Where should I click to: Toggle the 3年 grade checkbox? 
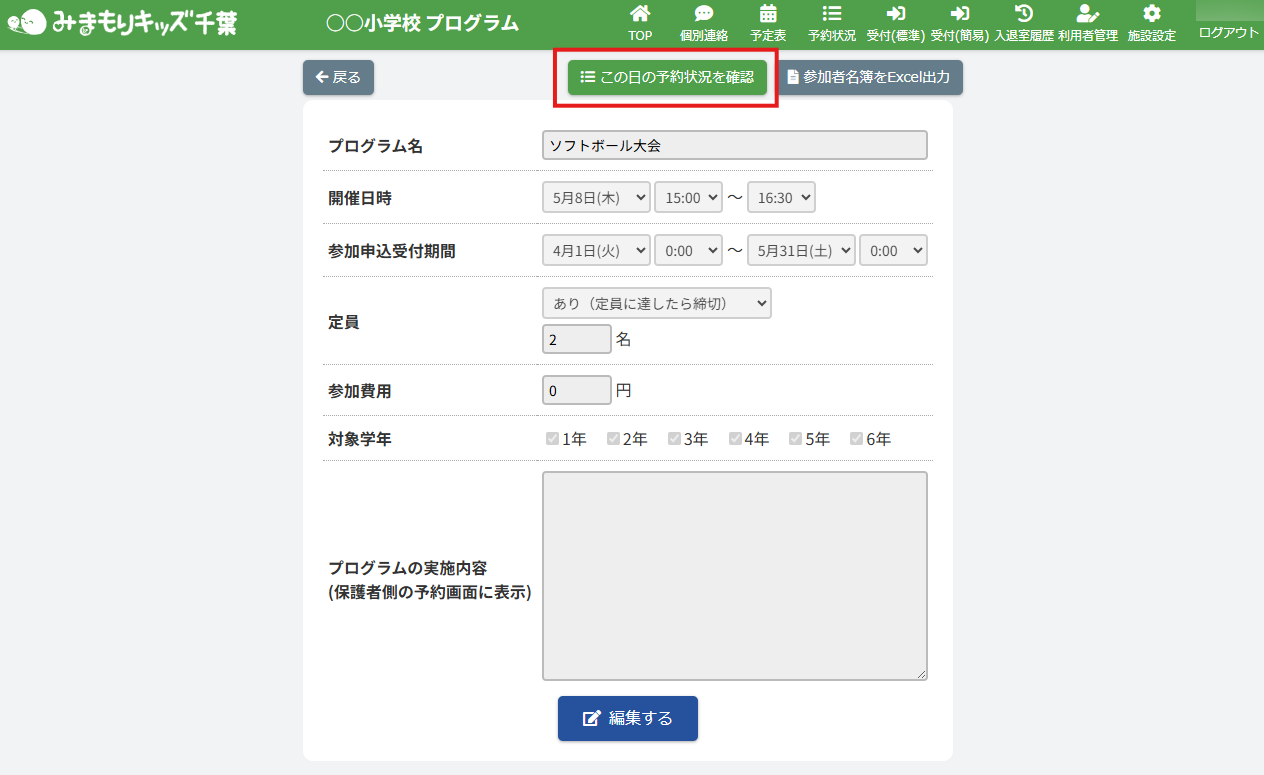(x=675, y=439)
